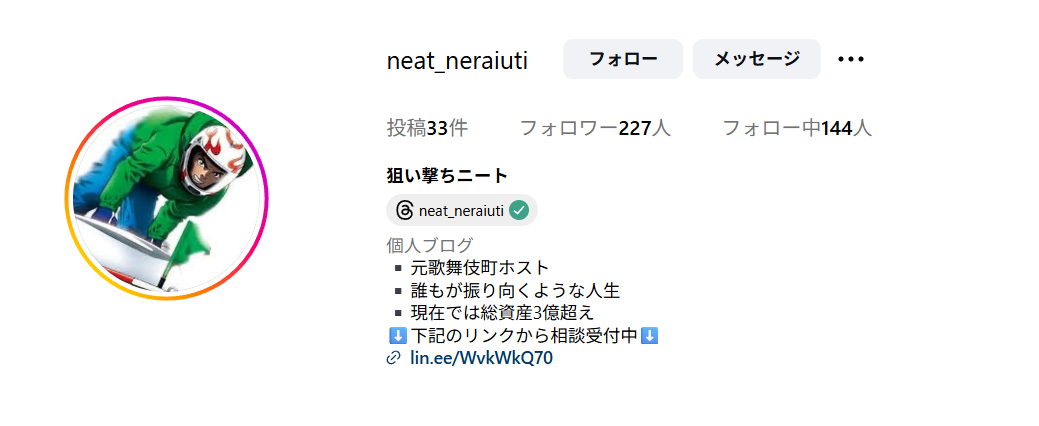Click the green verified checkmark in Threads badge

[519, 211]
